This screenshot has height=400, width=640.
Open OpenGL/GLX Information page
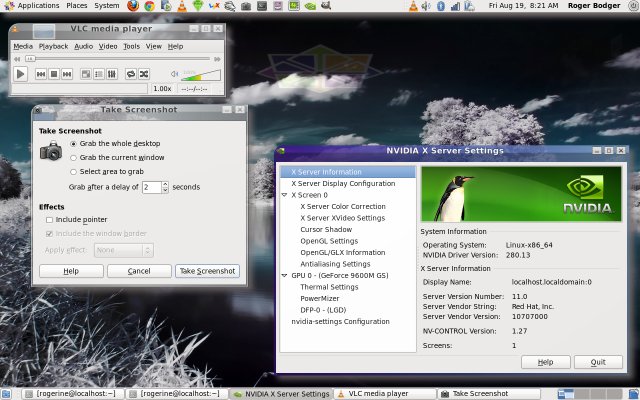coord(342,252)
